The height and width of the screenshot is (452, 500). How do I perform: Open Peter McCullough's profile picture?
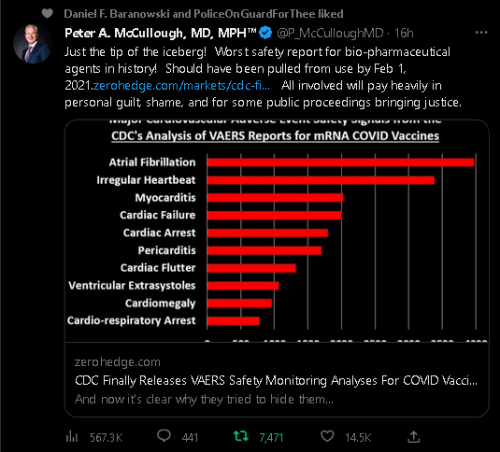pos(32,44)
